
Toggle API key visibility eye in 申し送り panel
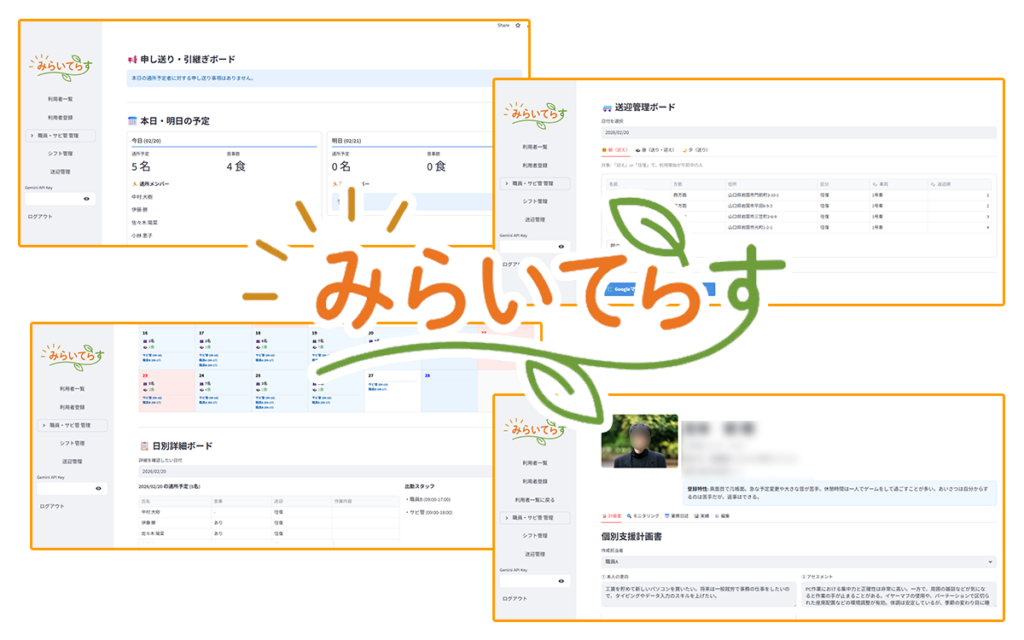pyautogui.click(x=86, y=199)
